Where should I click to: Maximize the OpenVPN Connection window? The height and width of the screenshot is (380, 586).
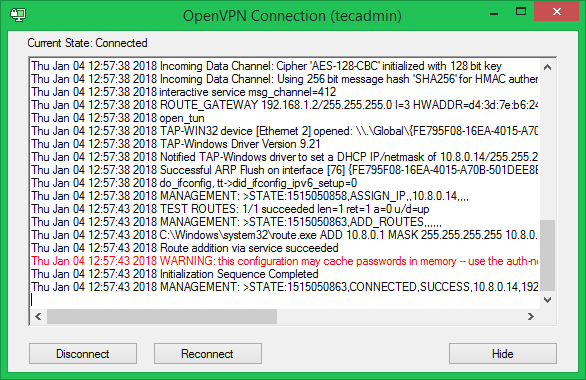coord(521,12)
